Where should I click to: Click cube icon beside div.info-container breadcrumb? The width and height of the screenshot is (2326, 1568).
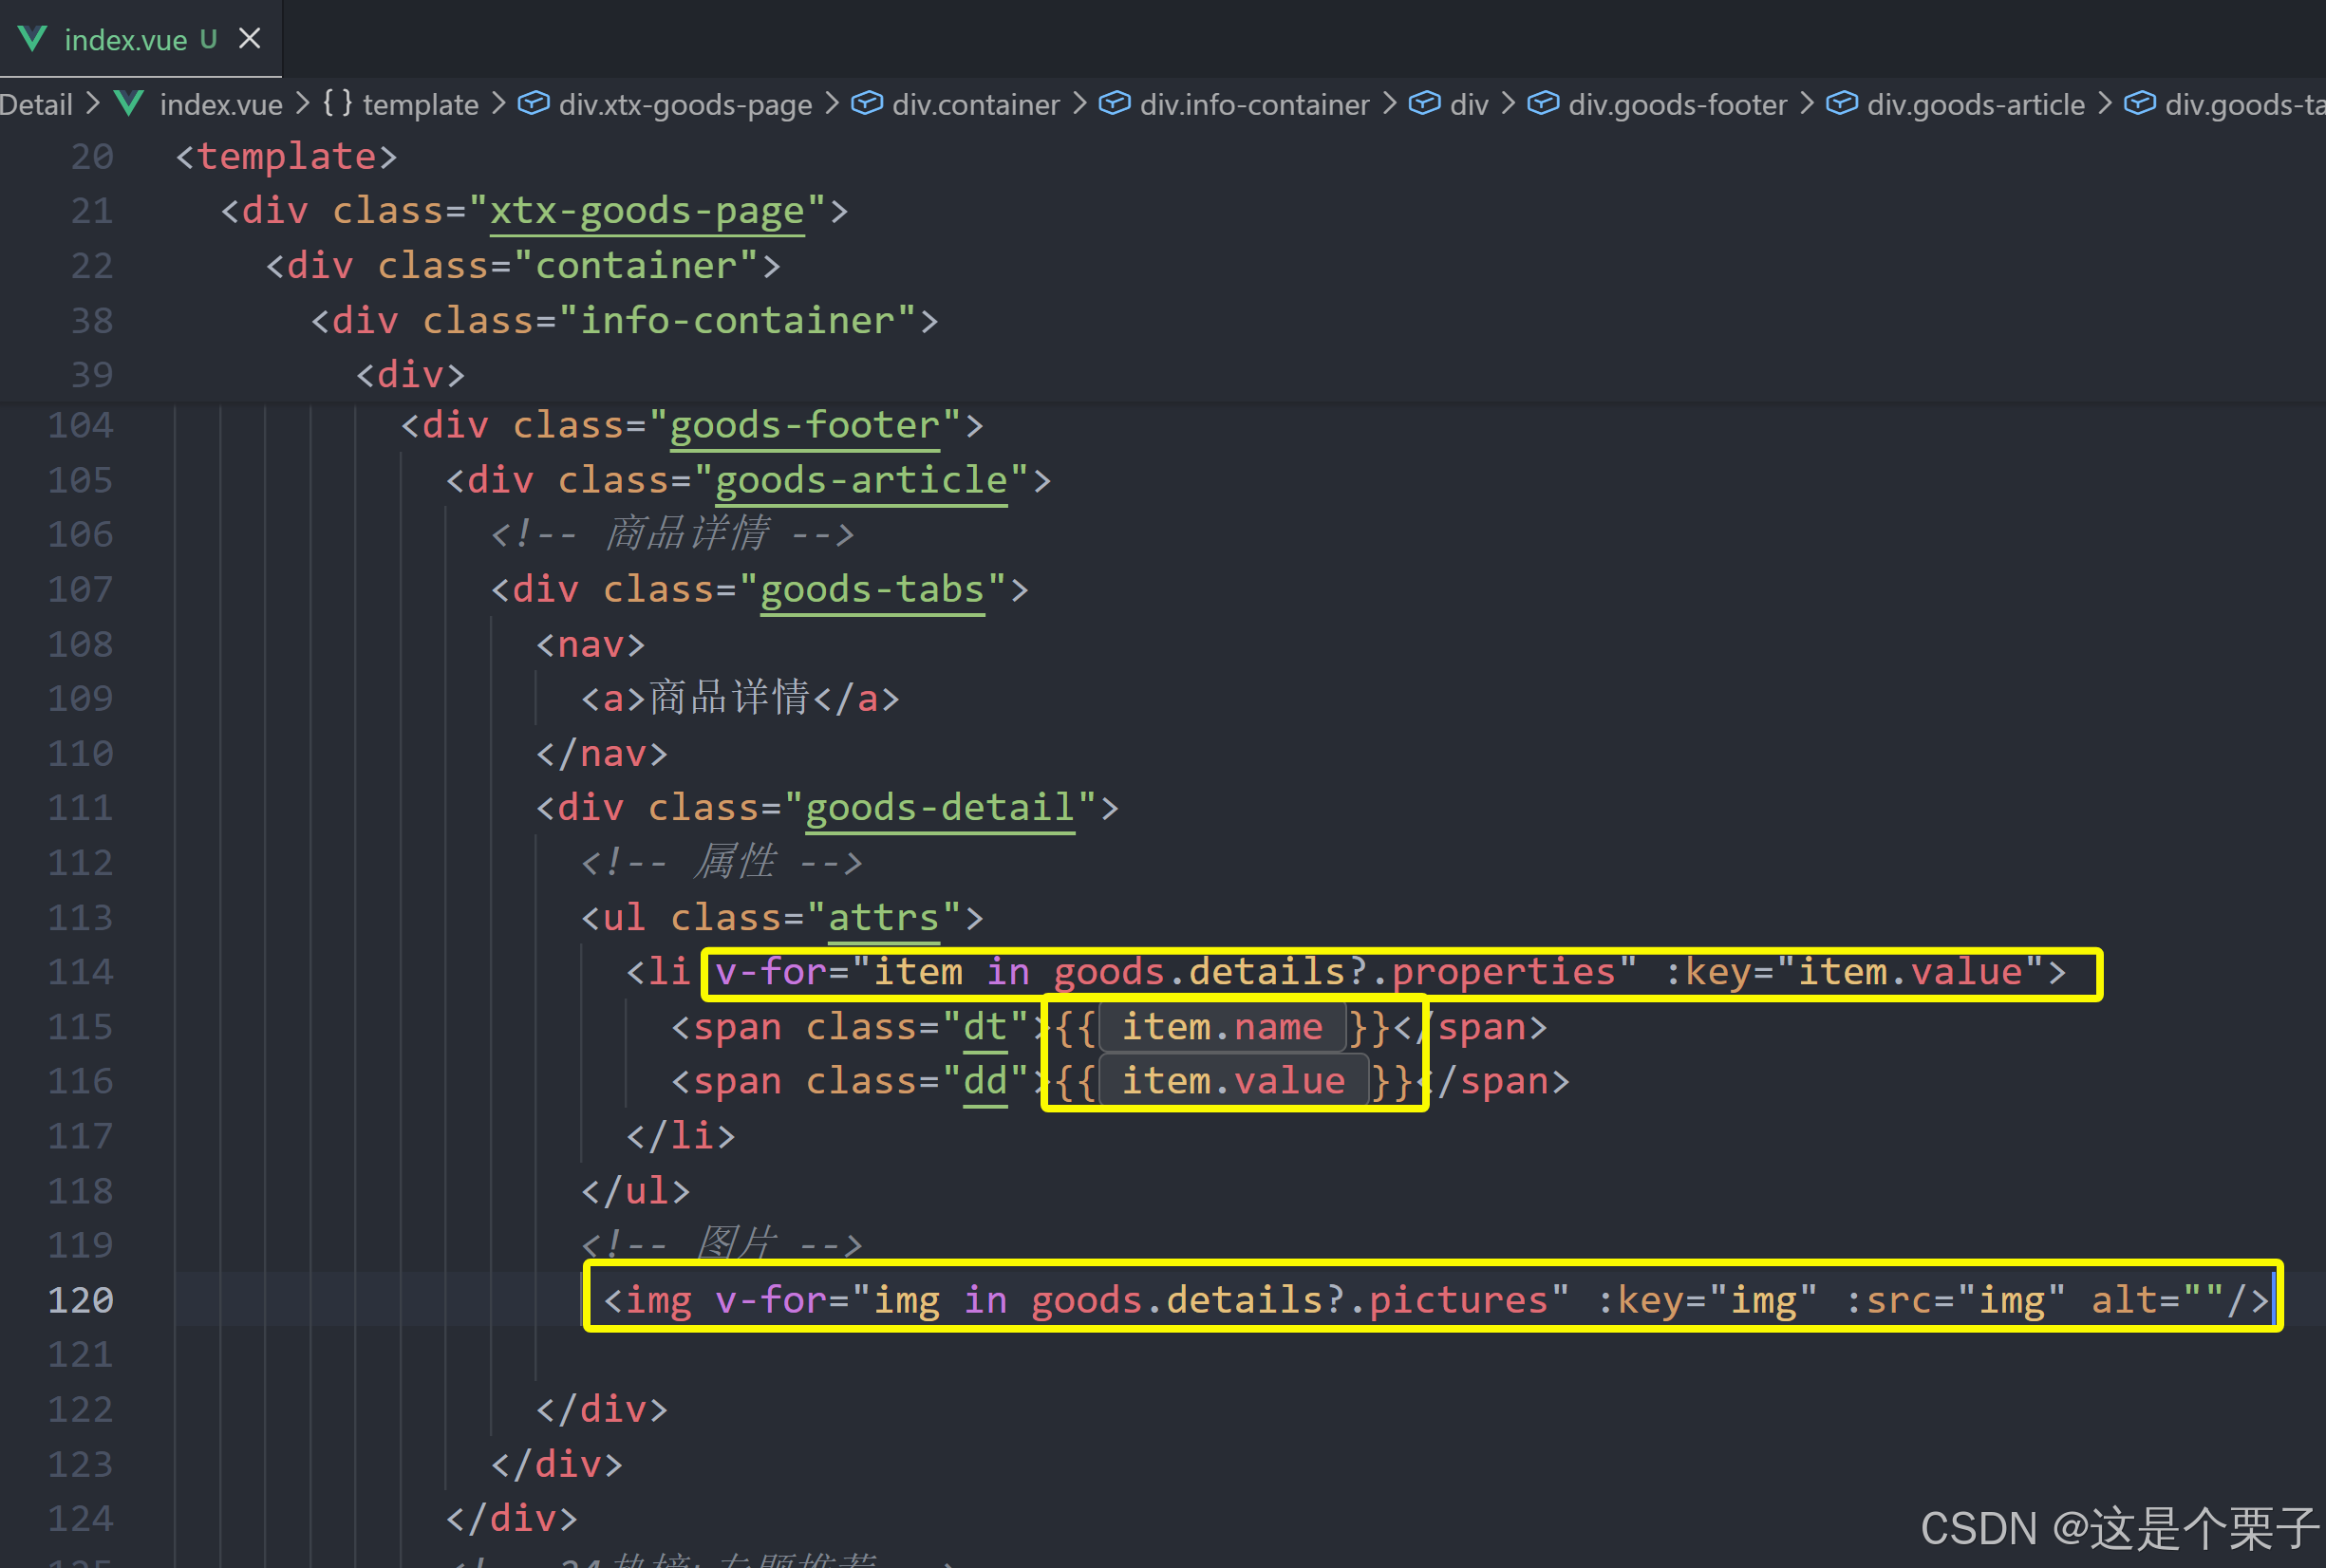[x=1114, y=103]
